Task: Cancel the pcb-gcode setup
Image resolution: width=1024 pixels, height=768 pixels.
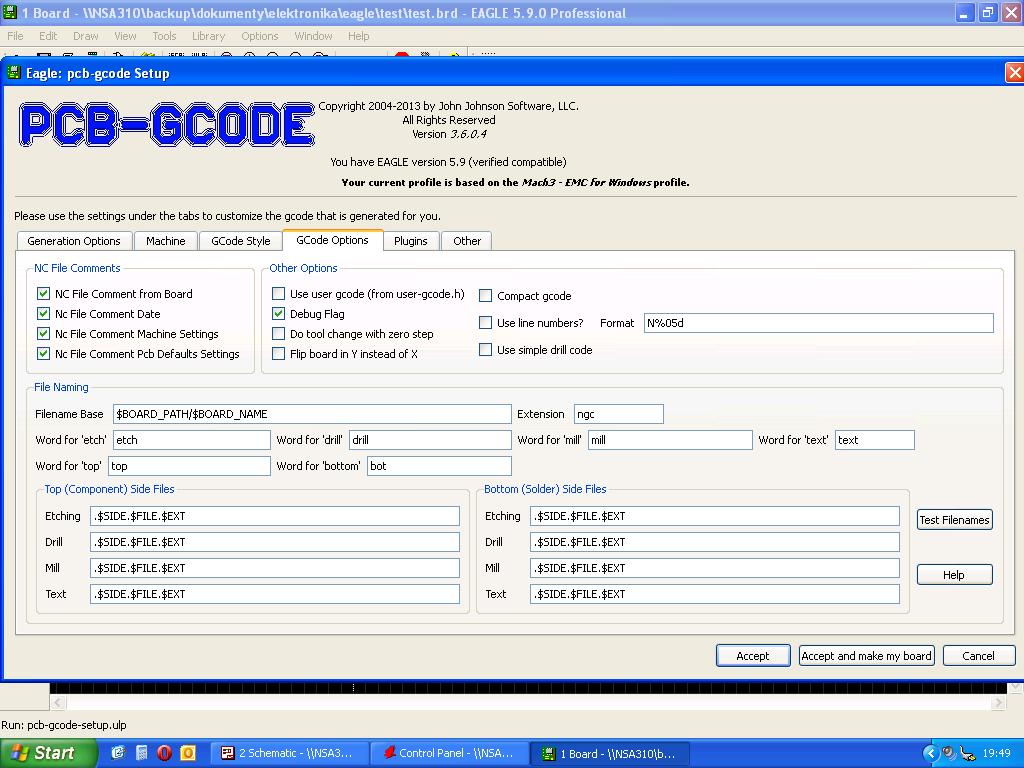Action: [x=978, y=656]
